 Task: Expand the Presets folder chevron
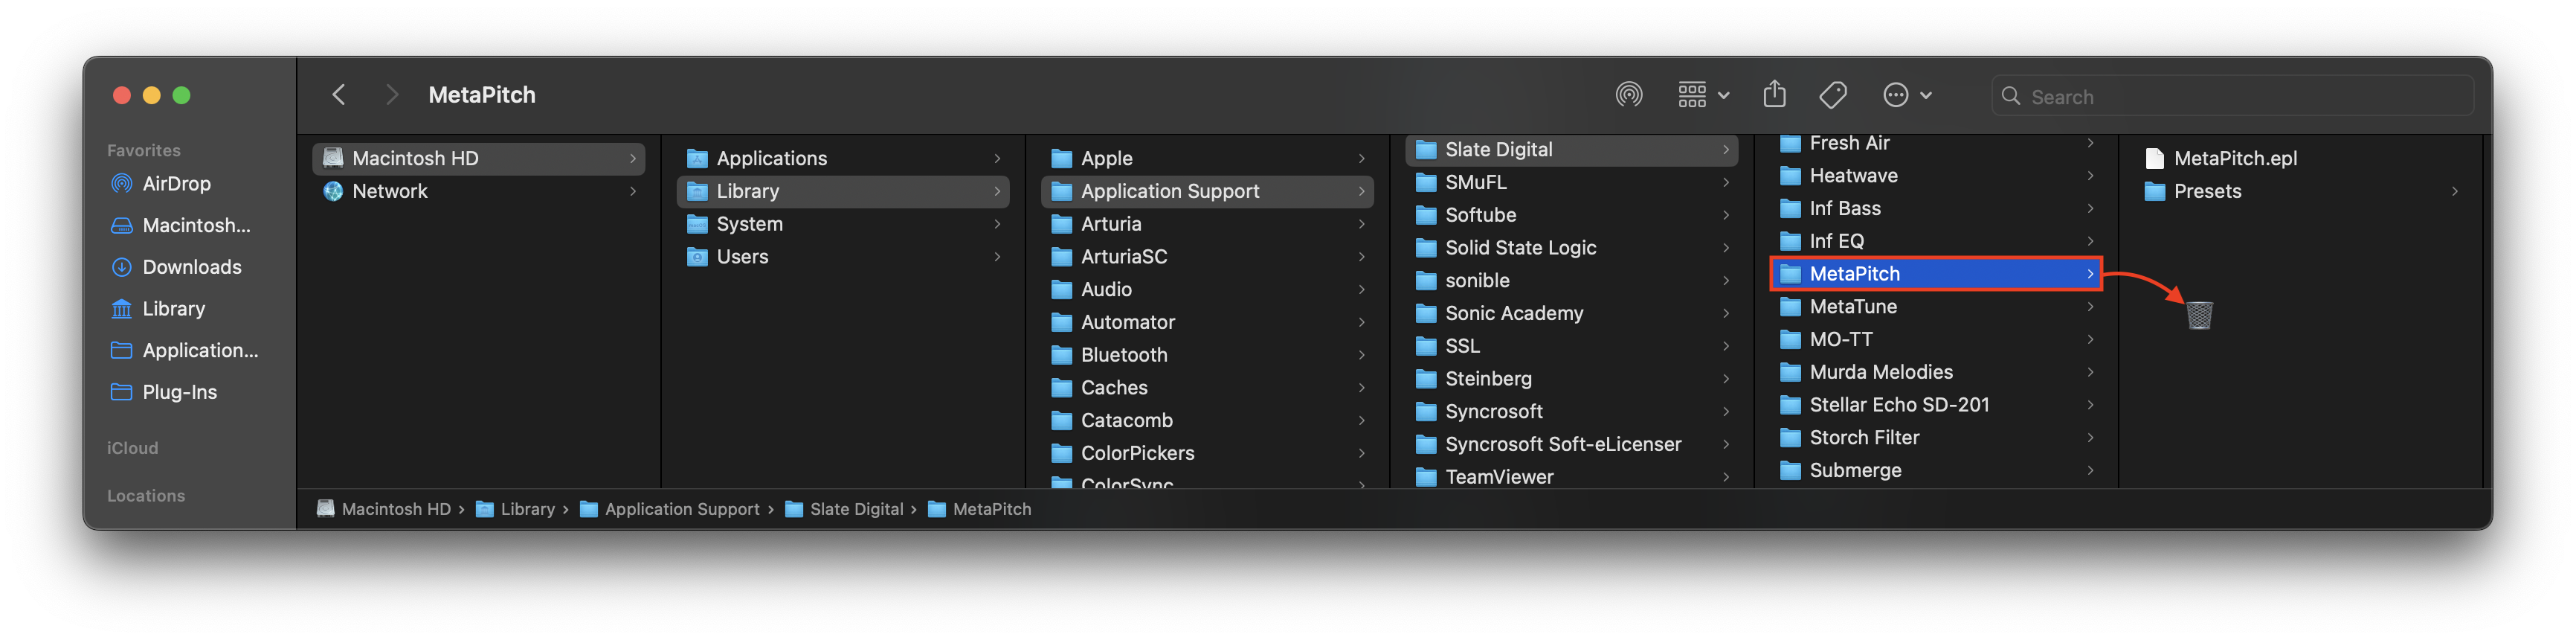pyautogui.click(x=2453, y=191)
